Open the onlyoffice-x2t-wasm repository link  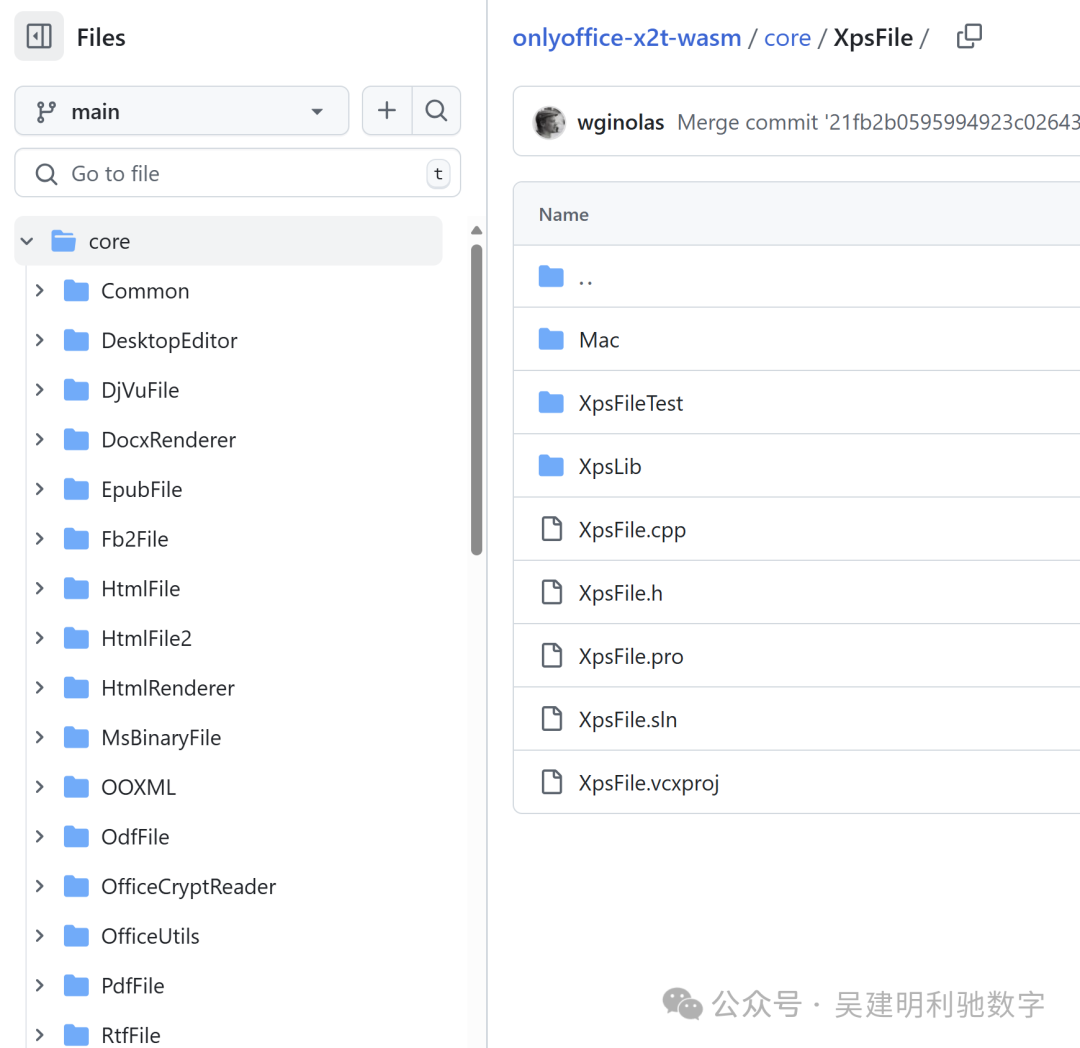[x=627, y=37]
